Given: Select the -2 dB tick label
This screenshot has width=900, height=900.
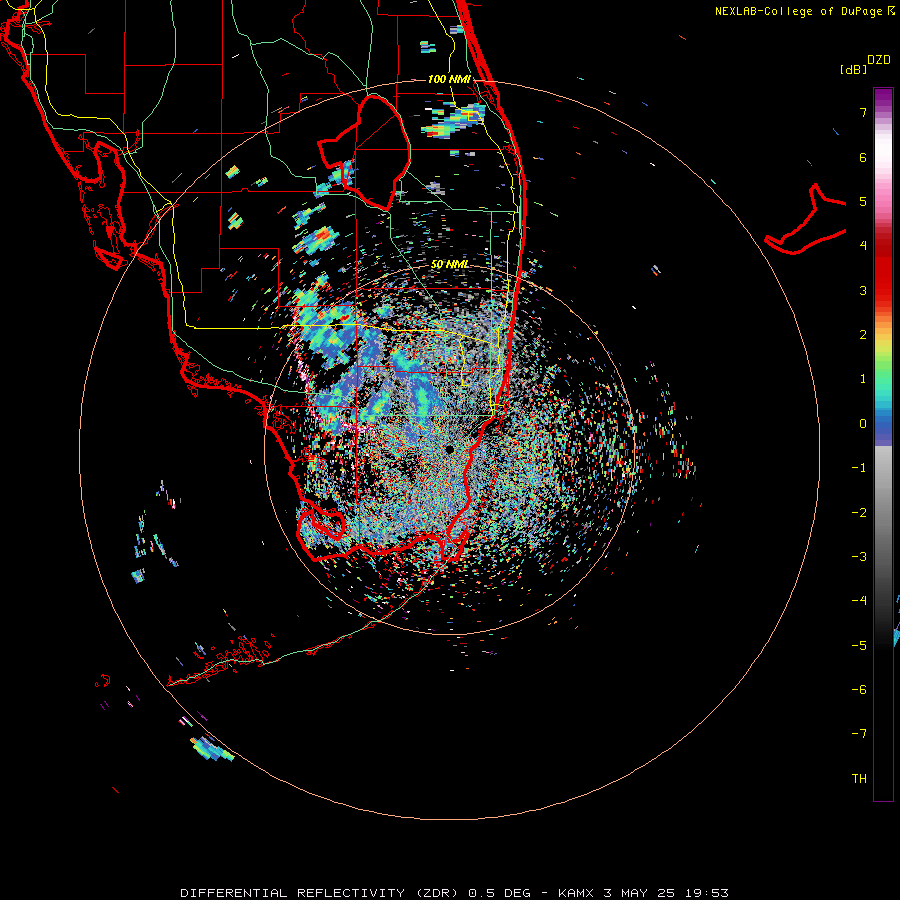Looking at the screenshot, I should [x=859, y=512].
